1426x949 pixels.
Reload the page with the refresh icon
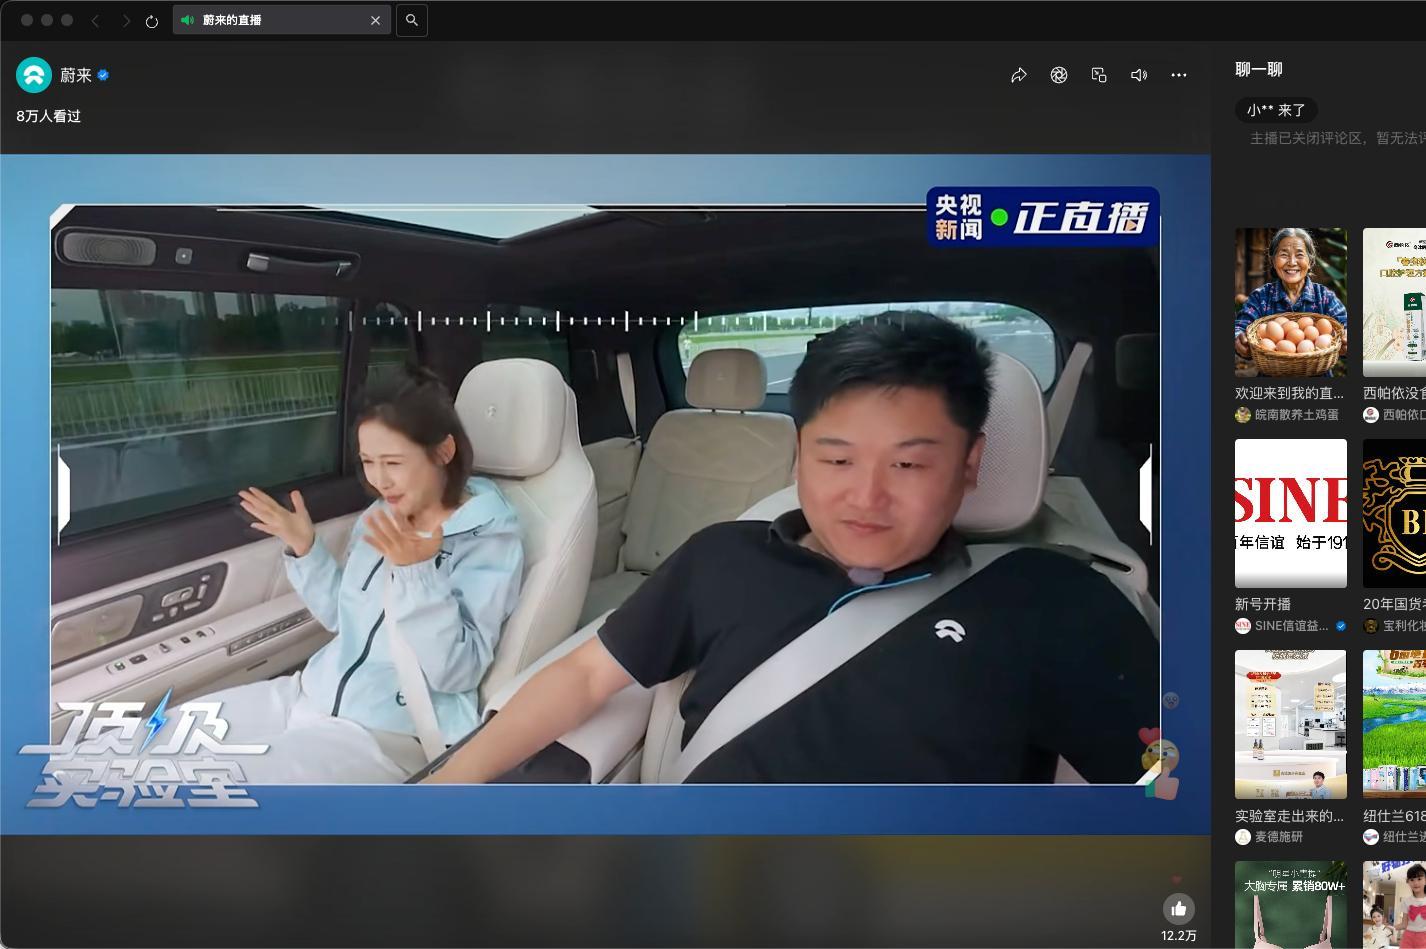(x=152, y=21)
